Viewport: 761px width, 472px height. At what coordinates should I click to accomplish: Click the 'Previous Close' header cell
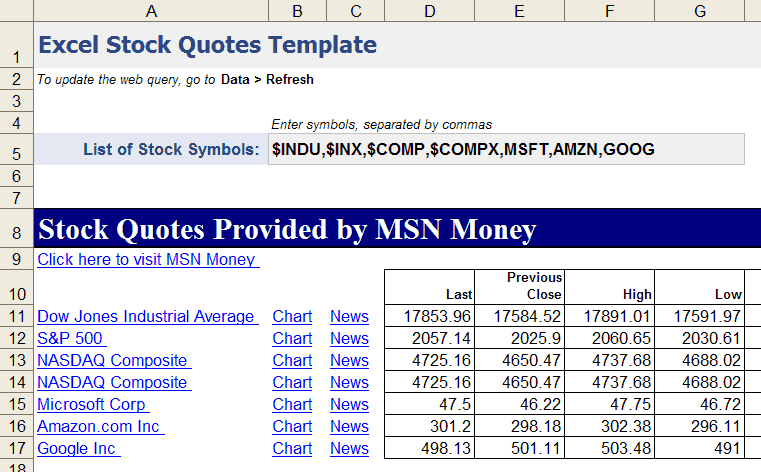point(519,286)
